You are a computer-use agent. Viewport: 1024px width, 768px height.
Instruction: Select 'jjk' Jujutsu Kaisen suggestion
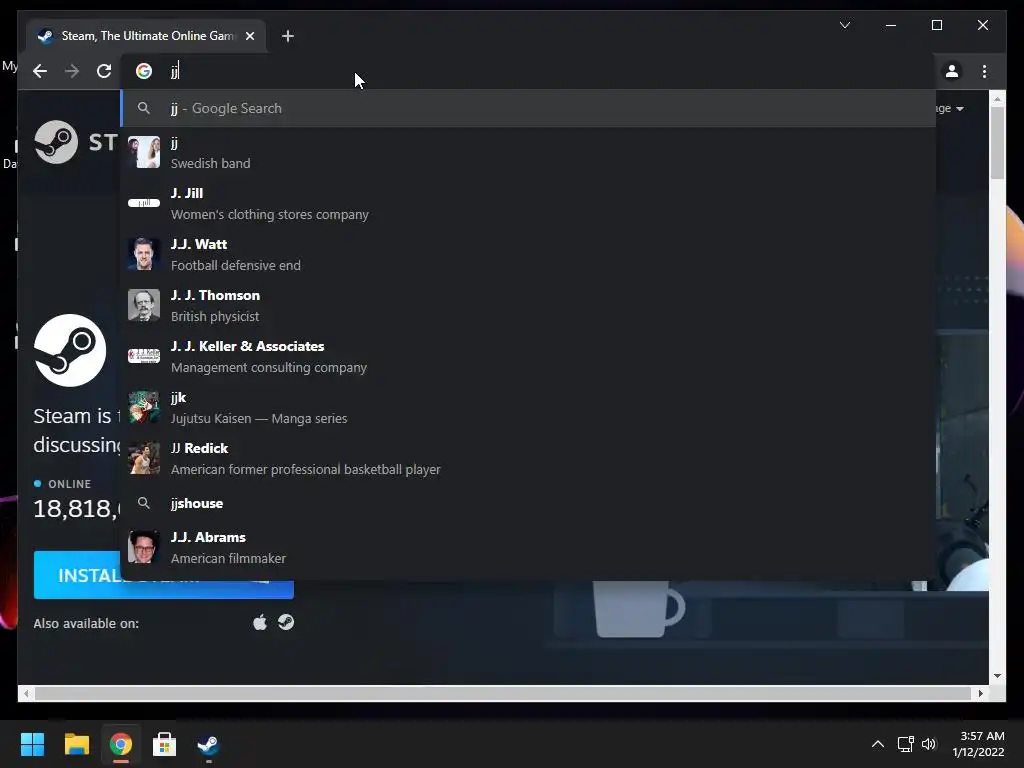coord(528,408)
